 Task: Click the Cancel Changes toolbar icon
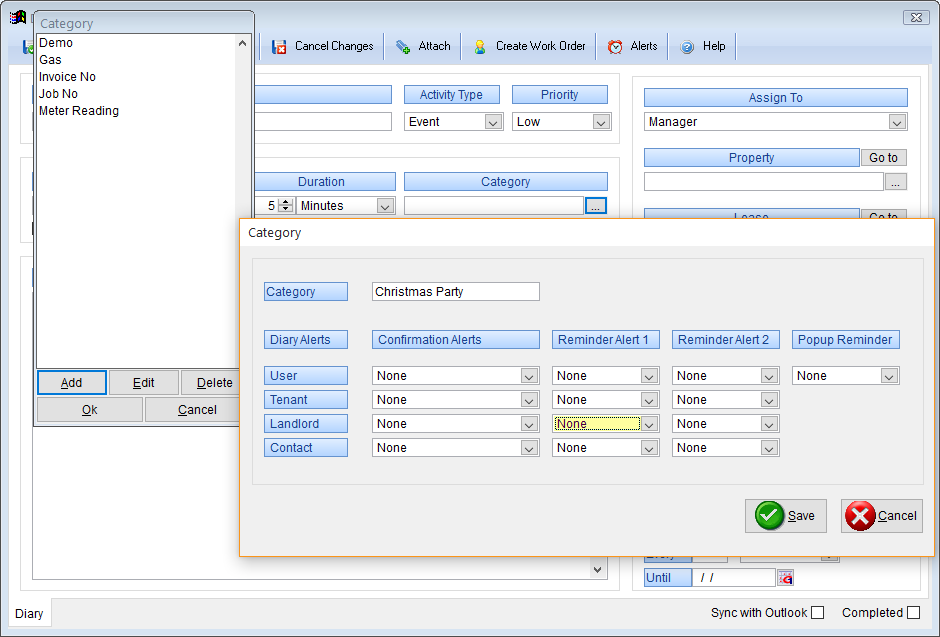point(280,47)
